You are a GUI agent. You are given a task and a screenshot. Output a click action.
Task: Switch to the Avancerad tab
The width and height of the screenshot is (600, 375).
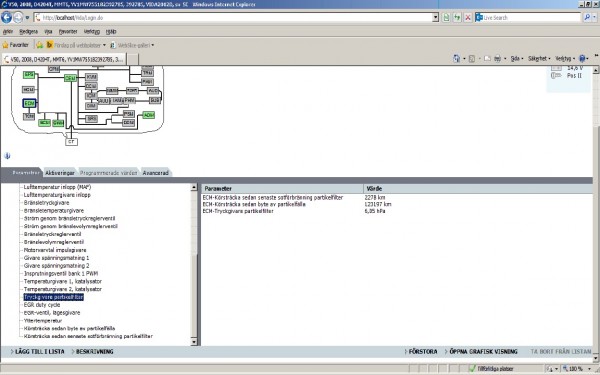[155, 173]
